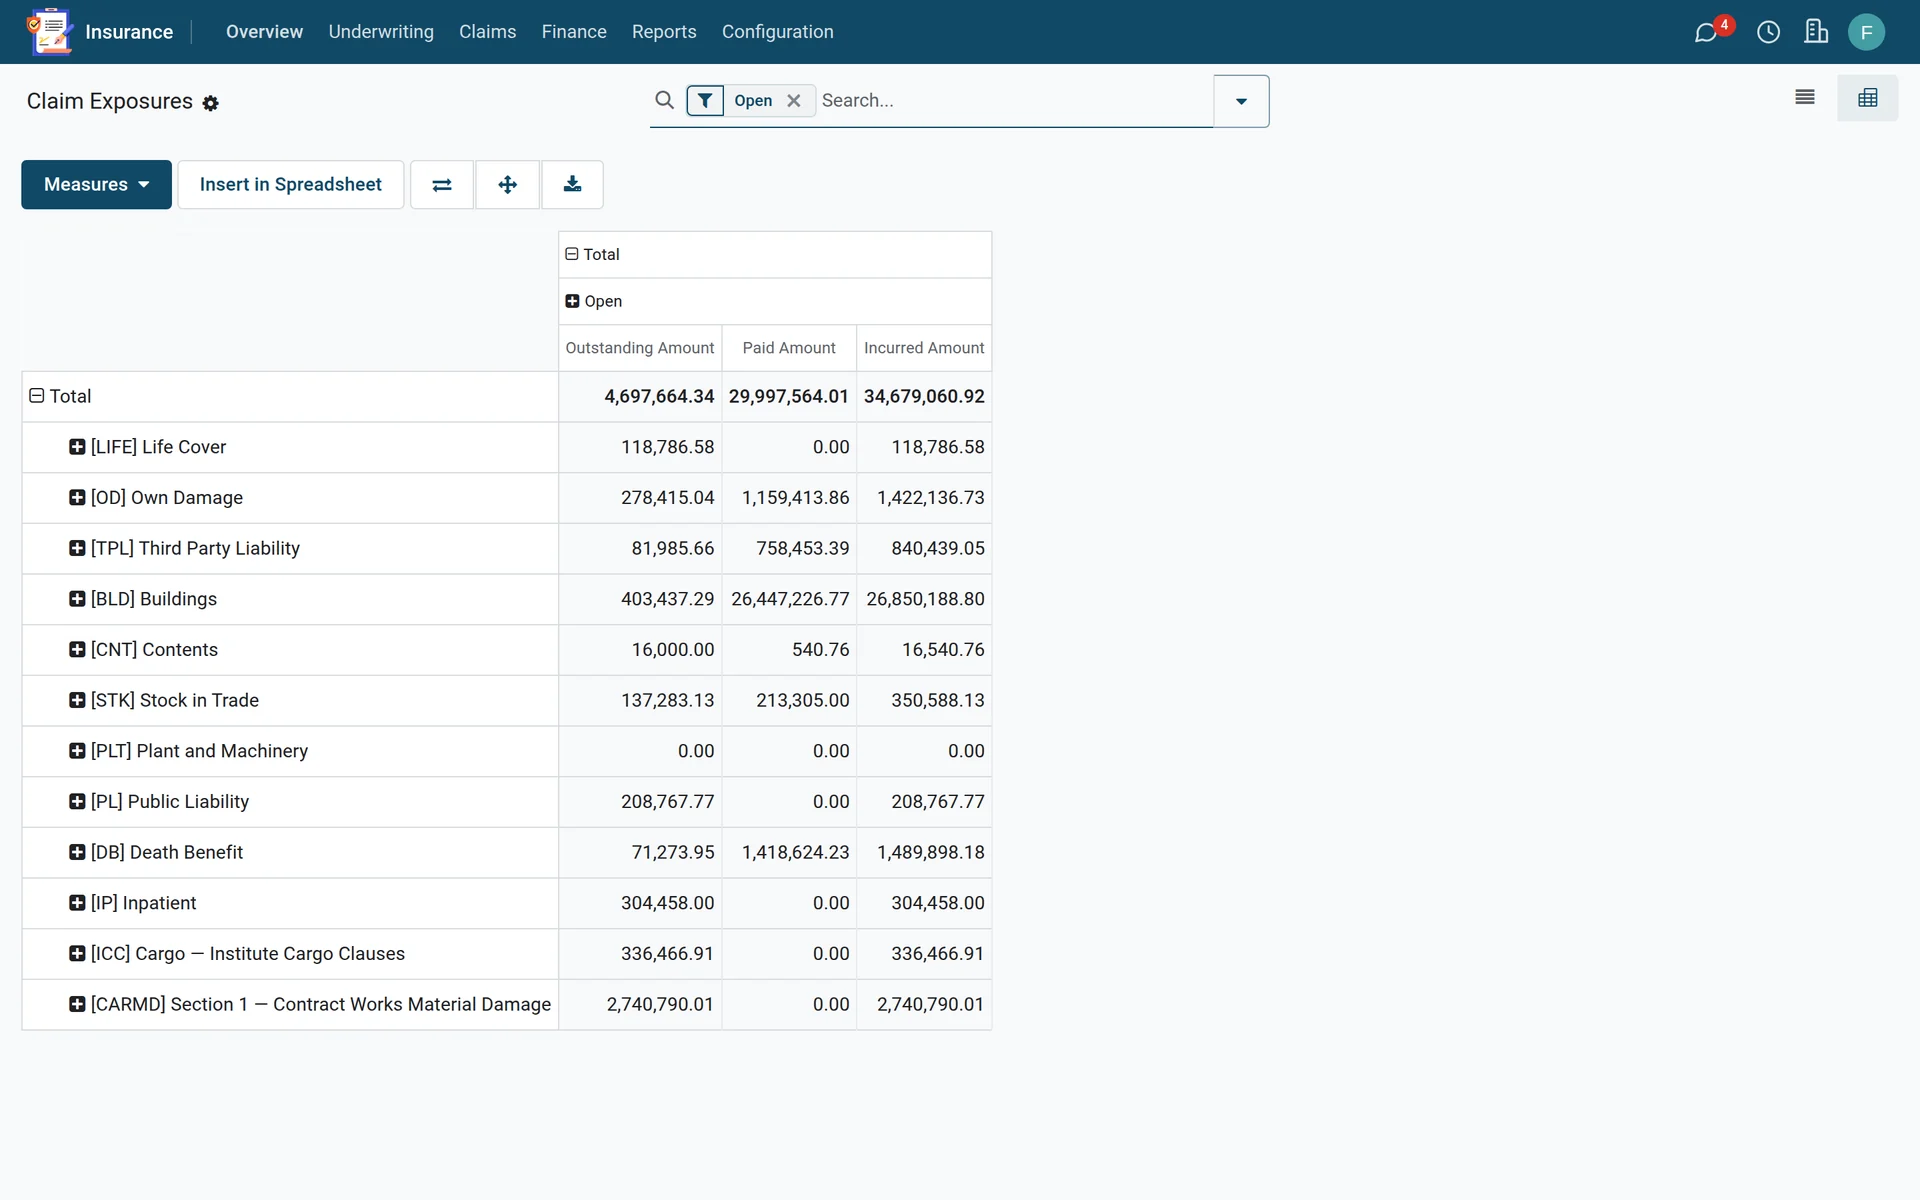
Task: Remove the Open filter facet
Action: [794, 100]
